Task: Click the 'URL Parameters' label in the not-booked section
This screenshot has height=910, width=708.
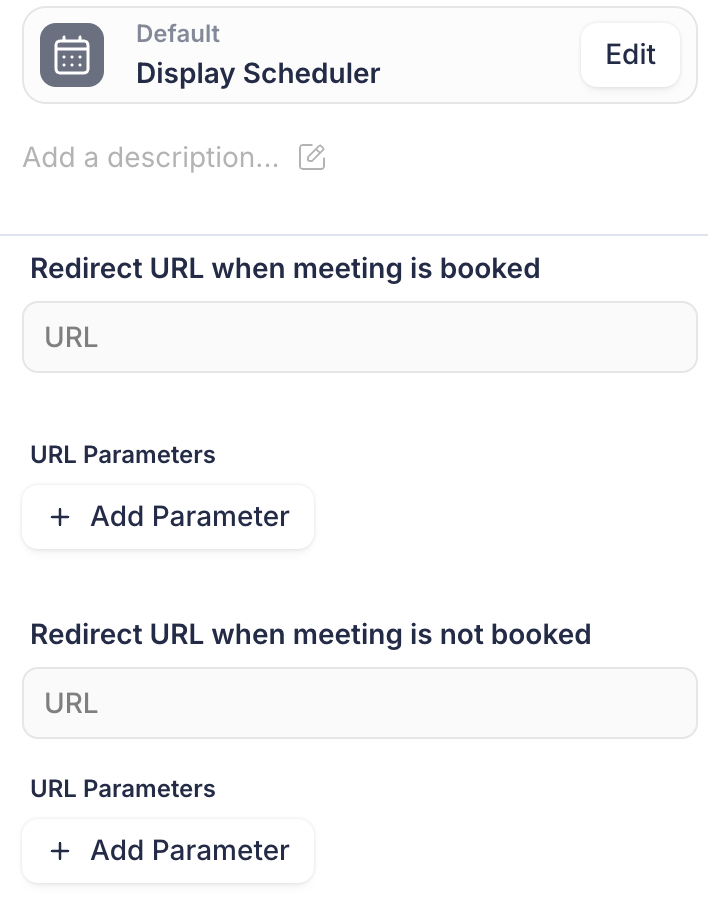Action: click(x=122, y=789)
